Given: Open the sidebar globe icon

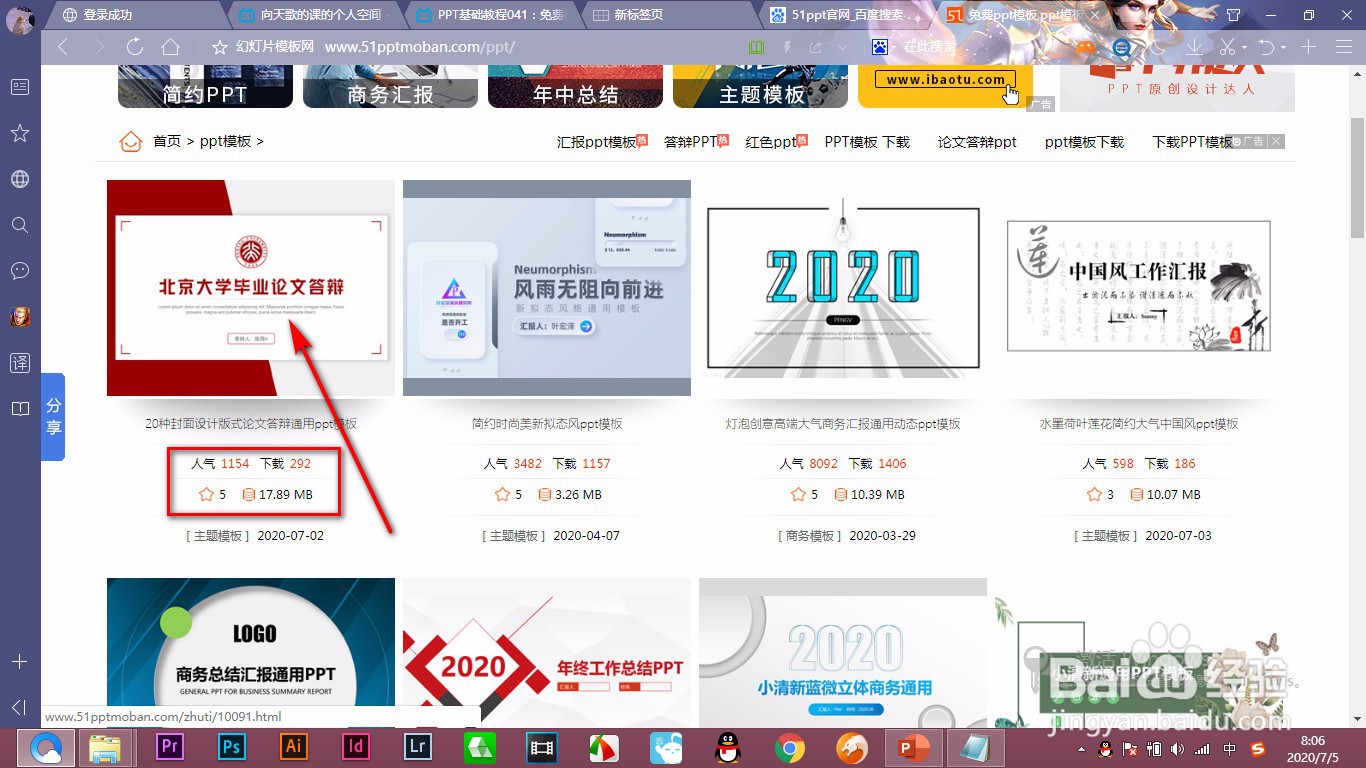Looking at the screenshot, I should click(x=20, y=179).
